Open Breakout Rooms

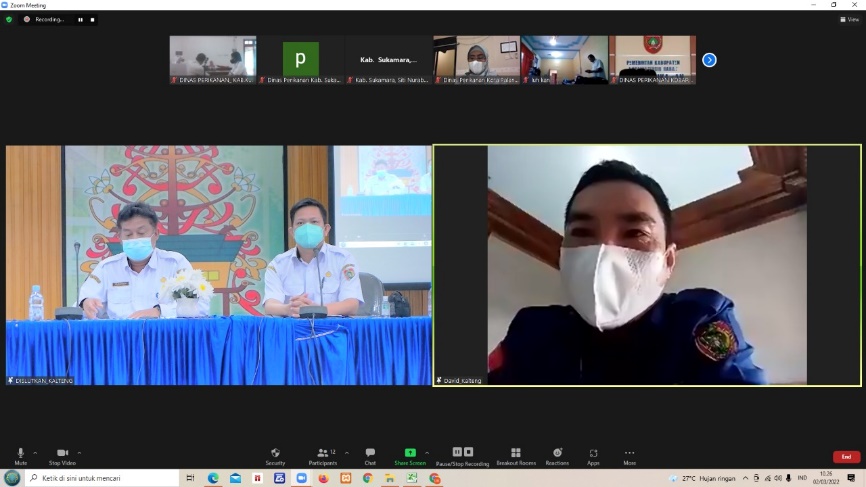point(515,455)
